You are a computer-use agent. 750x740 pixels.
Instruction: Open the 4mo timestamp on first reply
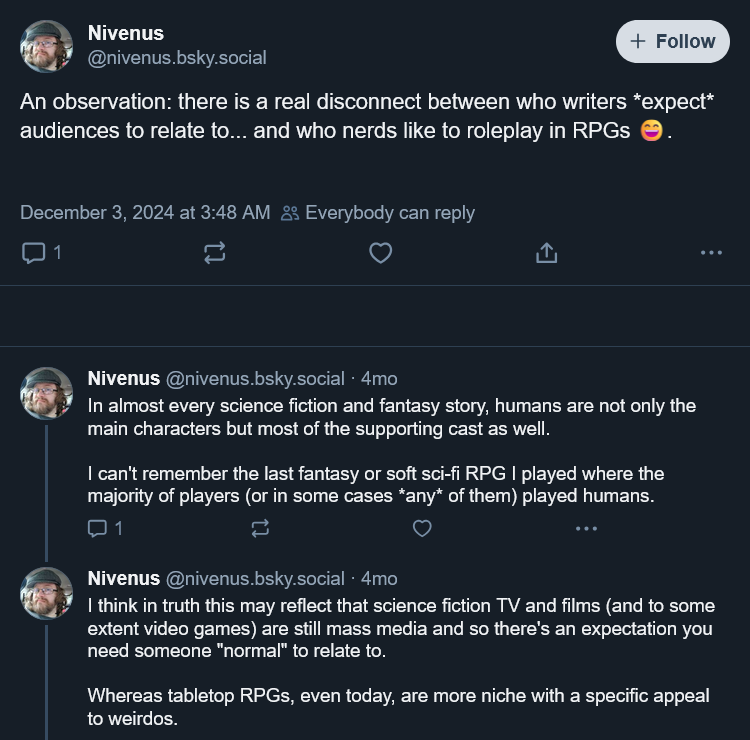tap(379, 379)
